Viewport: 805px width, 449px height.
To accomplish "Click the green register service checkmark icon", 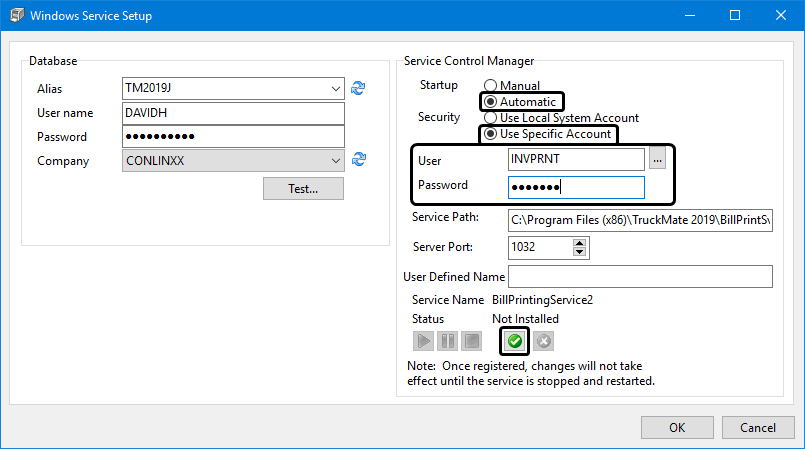I will [514, 341].
